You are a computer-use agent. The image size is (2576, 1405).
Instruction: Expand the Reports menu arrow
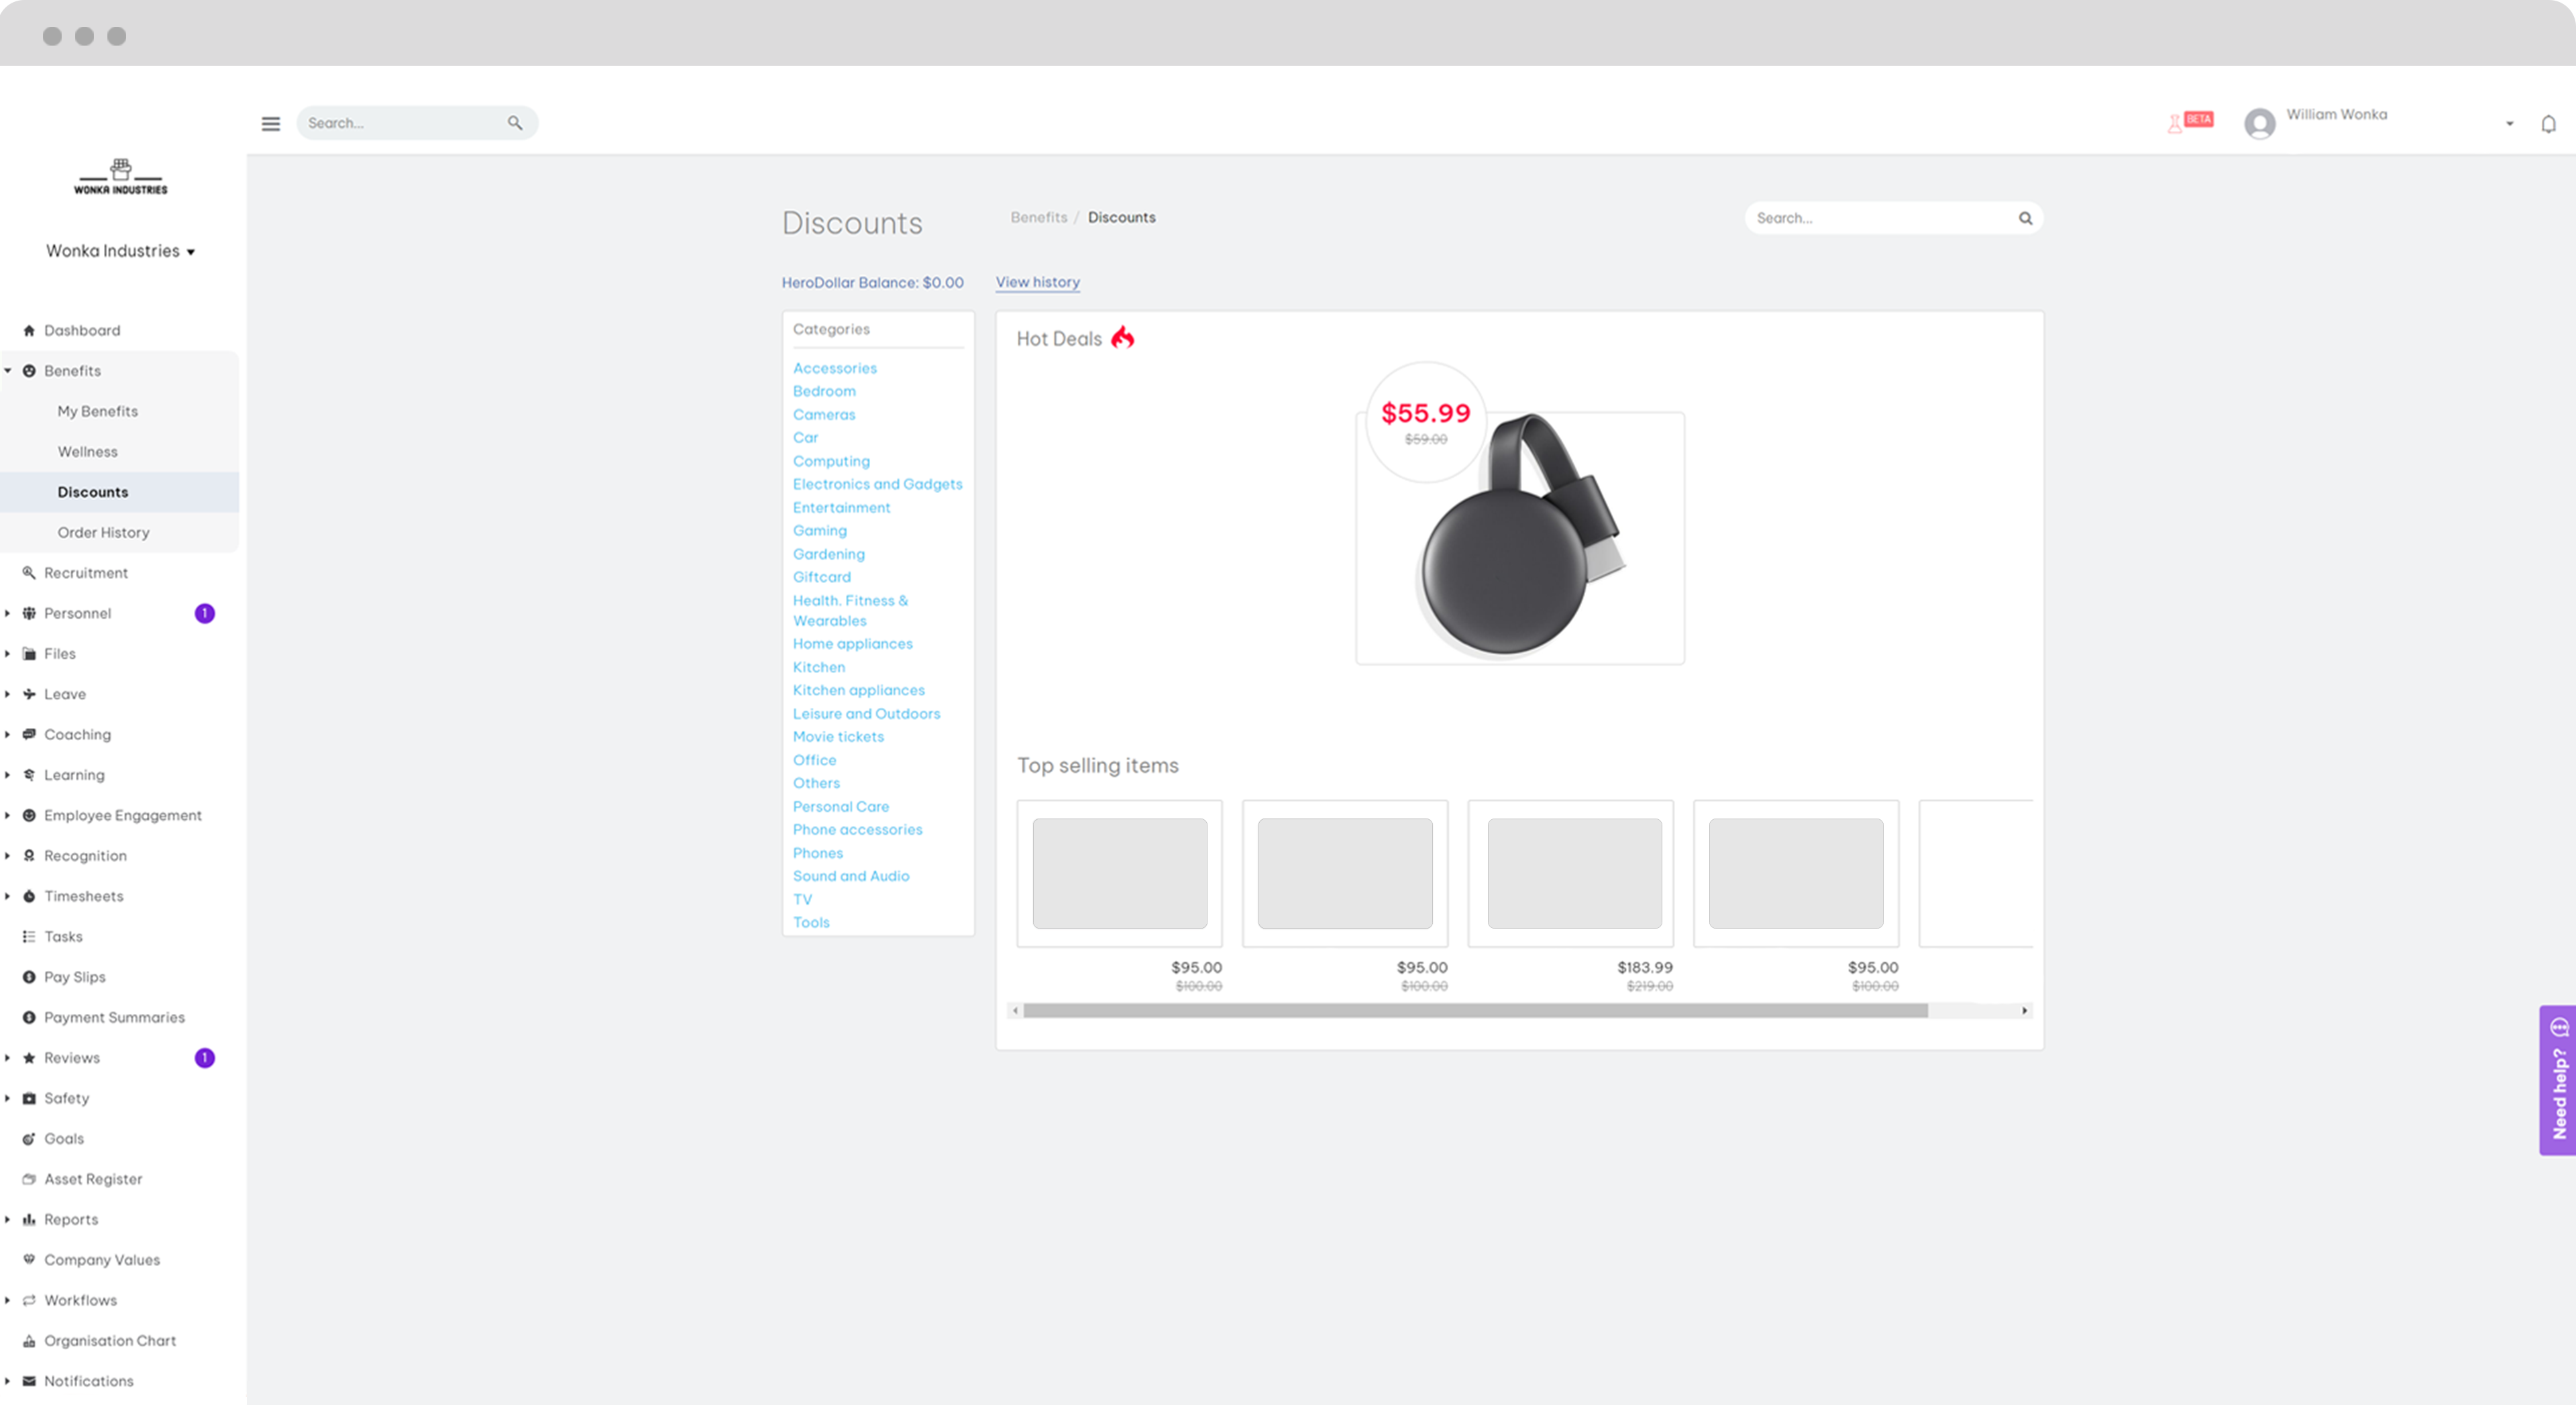[8, 1219]
